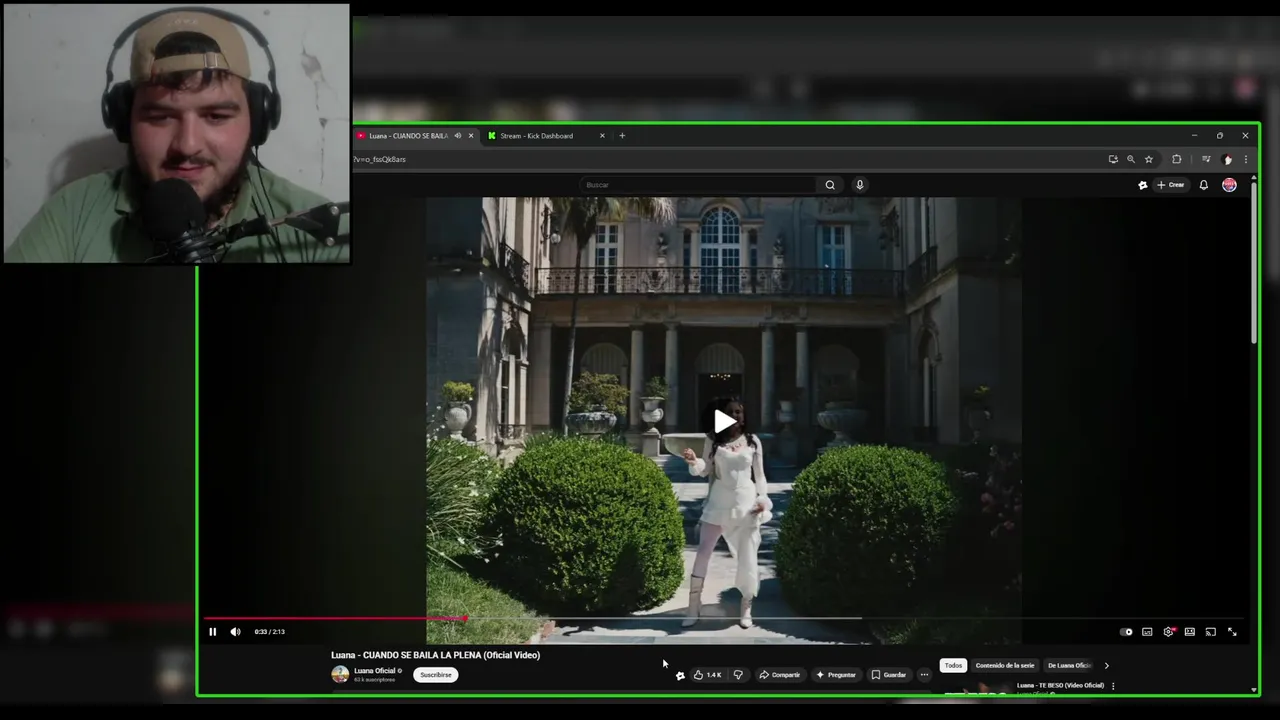Switch to the Stream - Kick Dashboard tab

(537, 136)
